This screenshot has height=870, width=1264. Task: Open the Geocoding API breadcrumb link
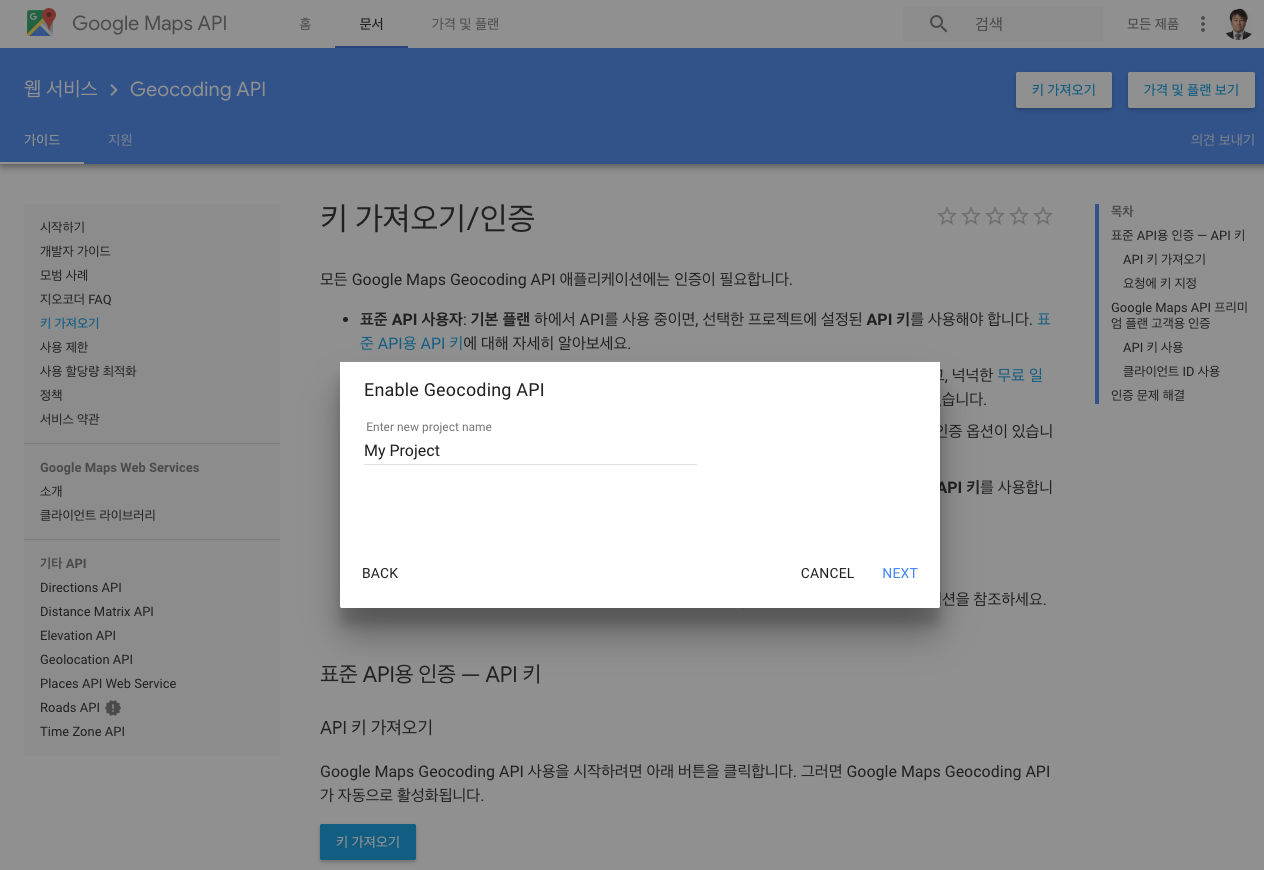(x=198, y=89)
